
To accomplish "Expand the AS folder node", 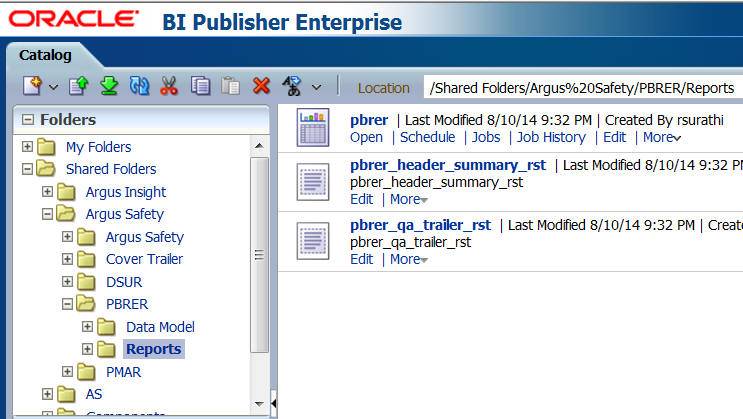I will click(47, 394).
